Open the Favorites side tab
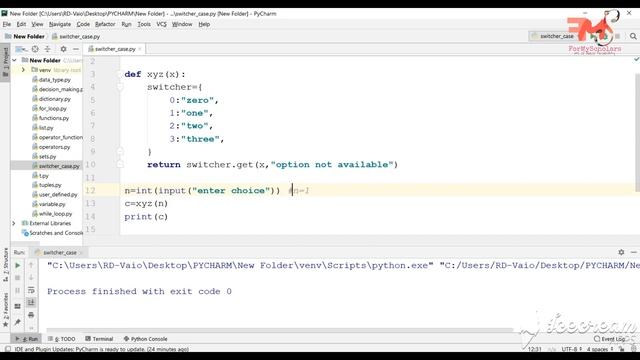 coord(5,309)
